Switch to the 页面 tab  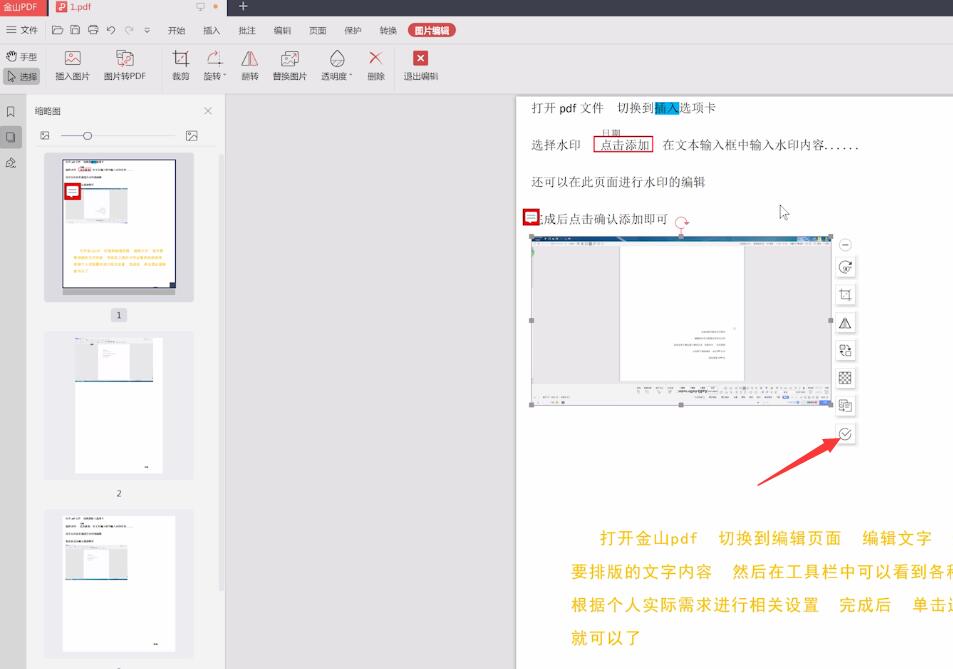pos(317,30)
